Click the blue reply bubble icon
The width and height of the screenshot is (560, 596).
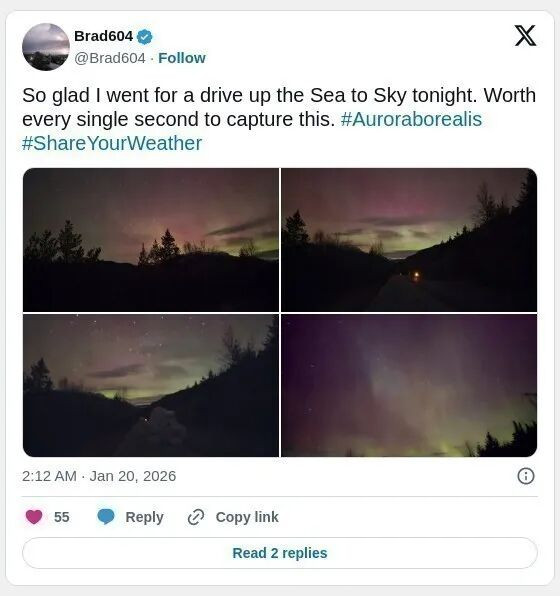pos(106,517)
